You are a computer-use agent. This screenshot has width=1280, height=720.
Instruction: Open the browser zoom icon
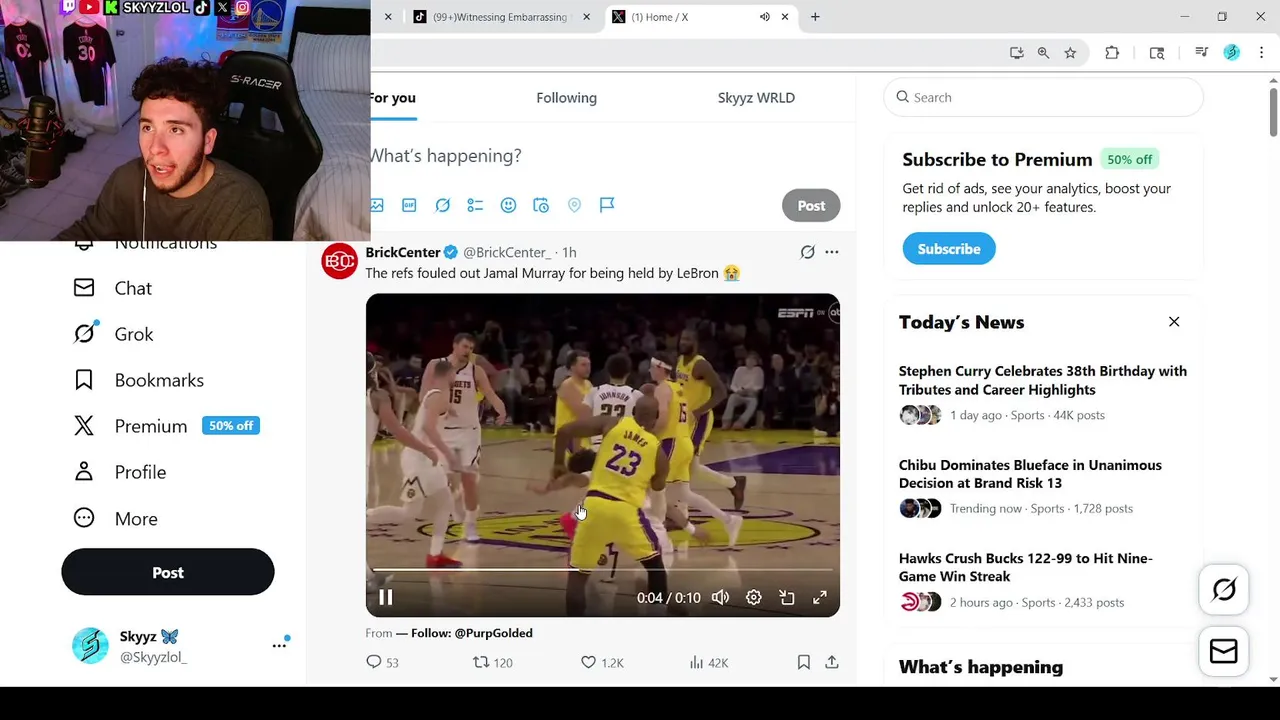1043,53
